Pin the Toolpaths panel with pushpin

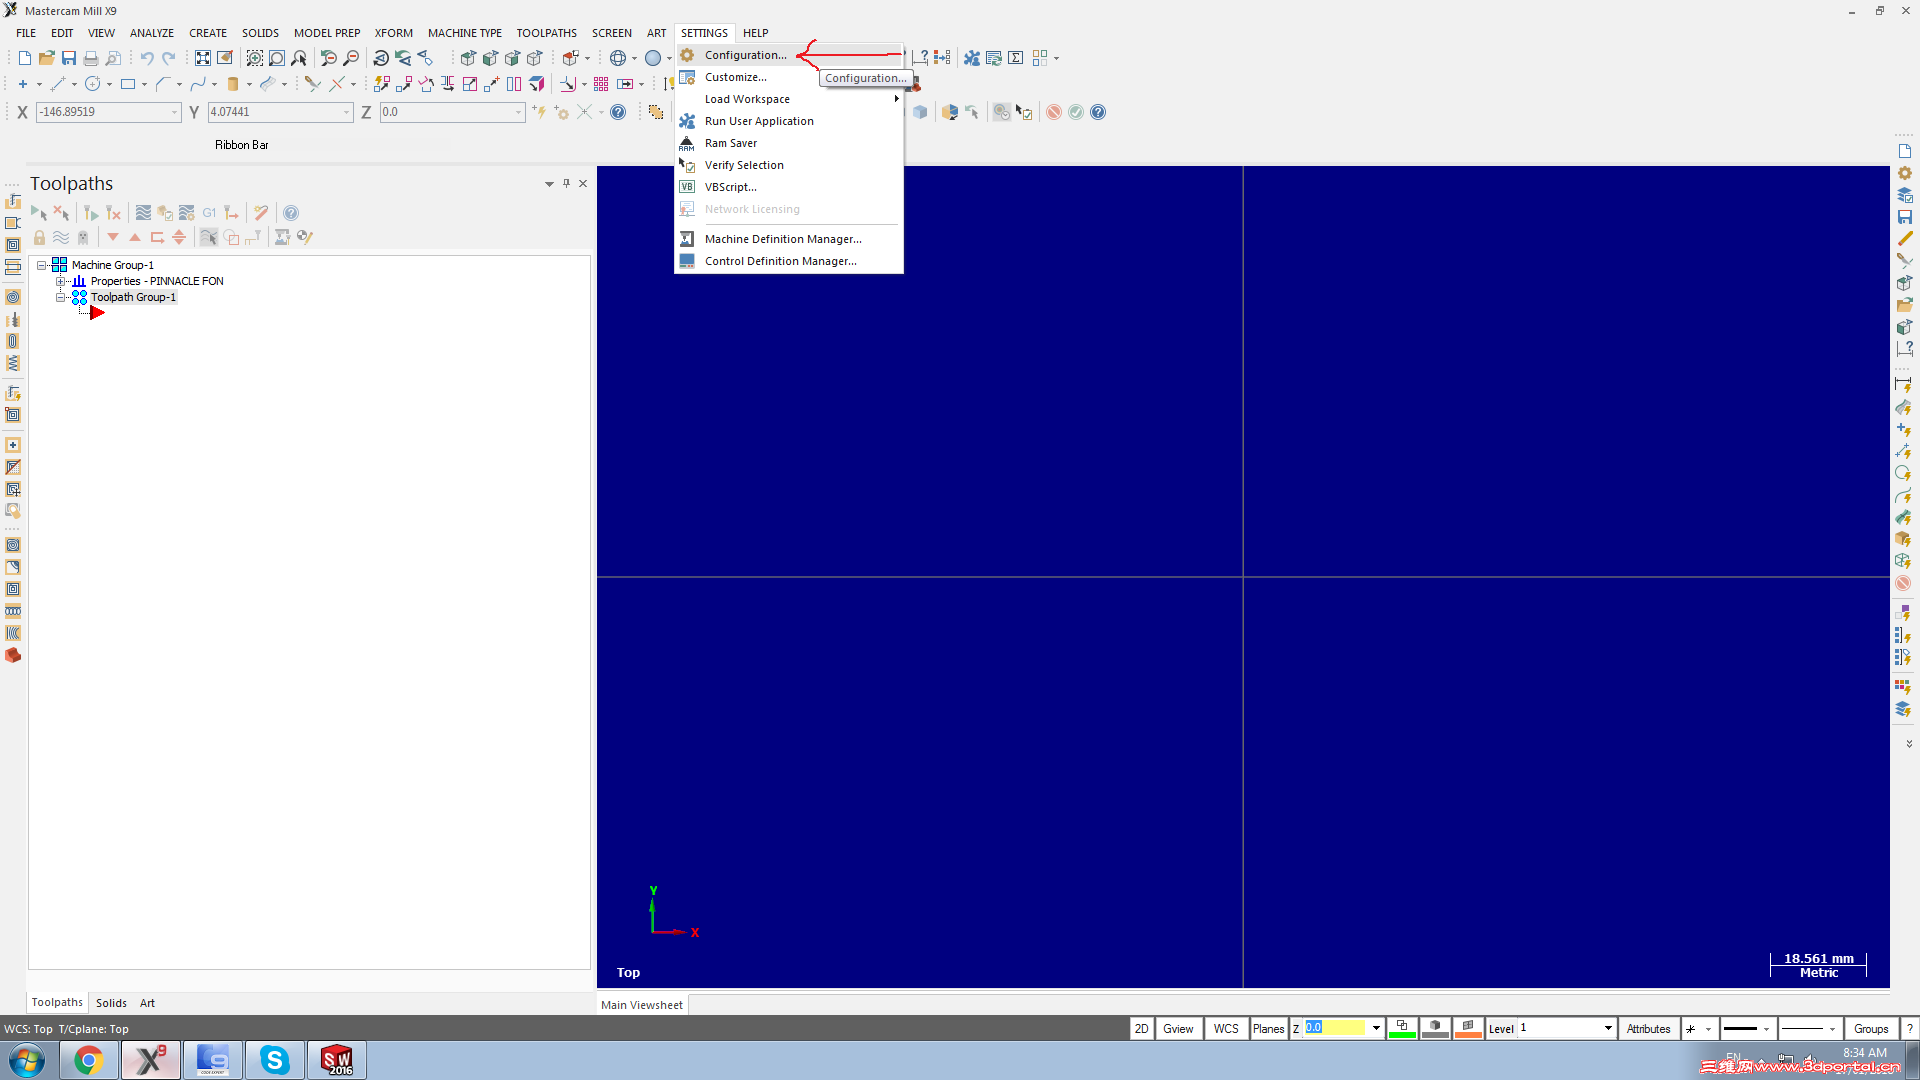pos(566,183)
